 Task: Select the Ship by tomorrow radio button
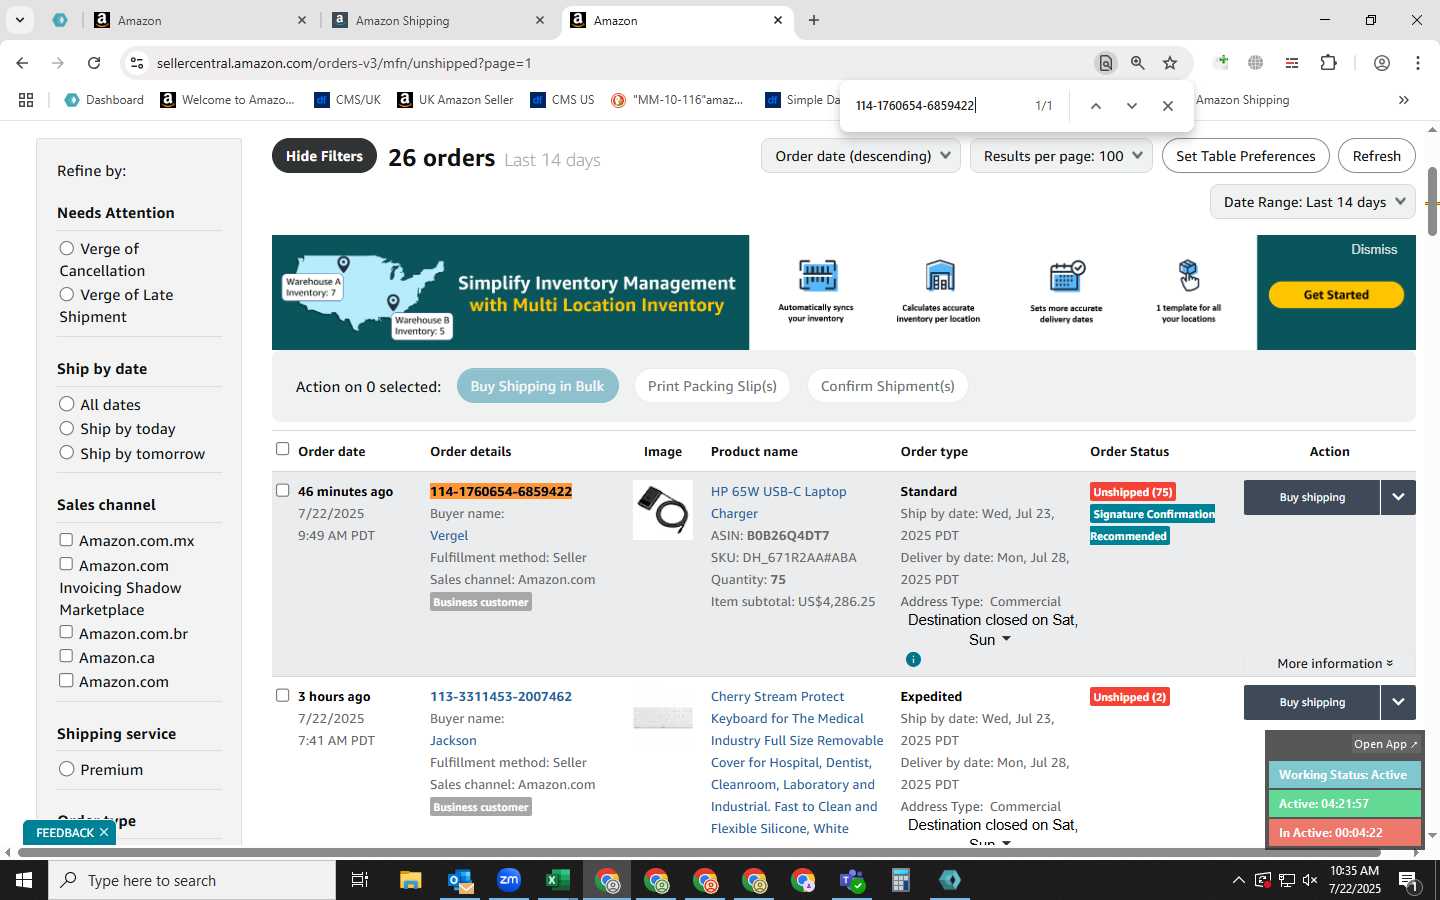(67, 453)
